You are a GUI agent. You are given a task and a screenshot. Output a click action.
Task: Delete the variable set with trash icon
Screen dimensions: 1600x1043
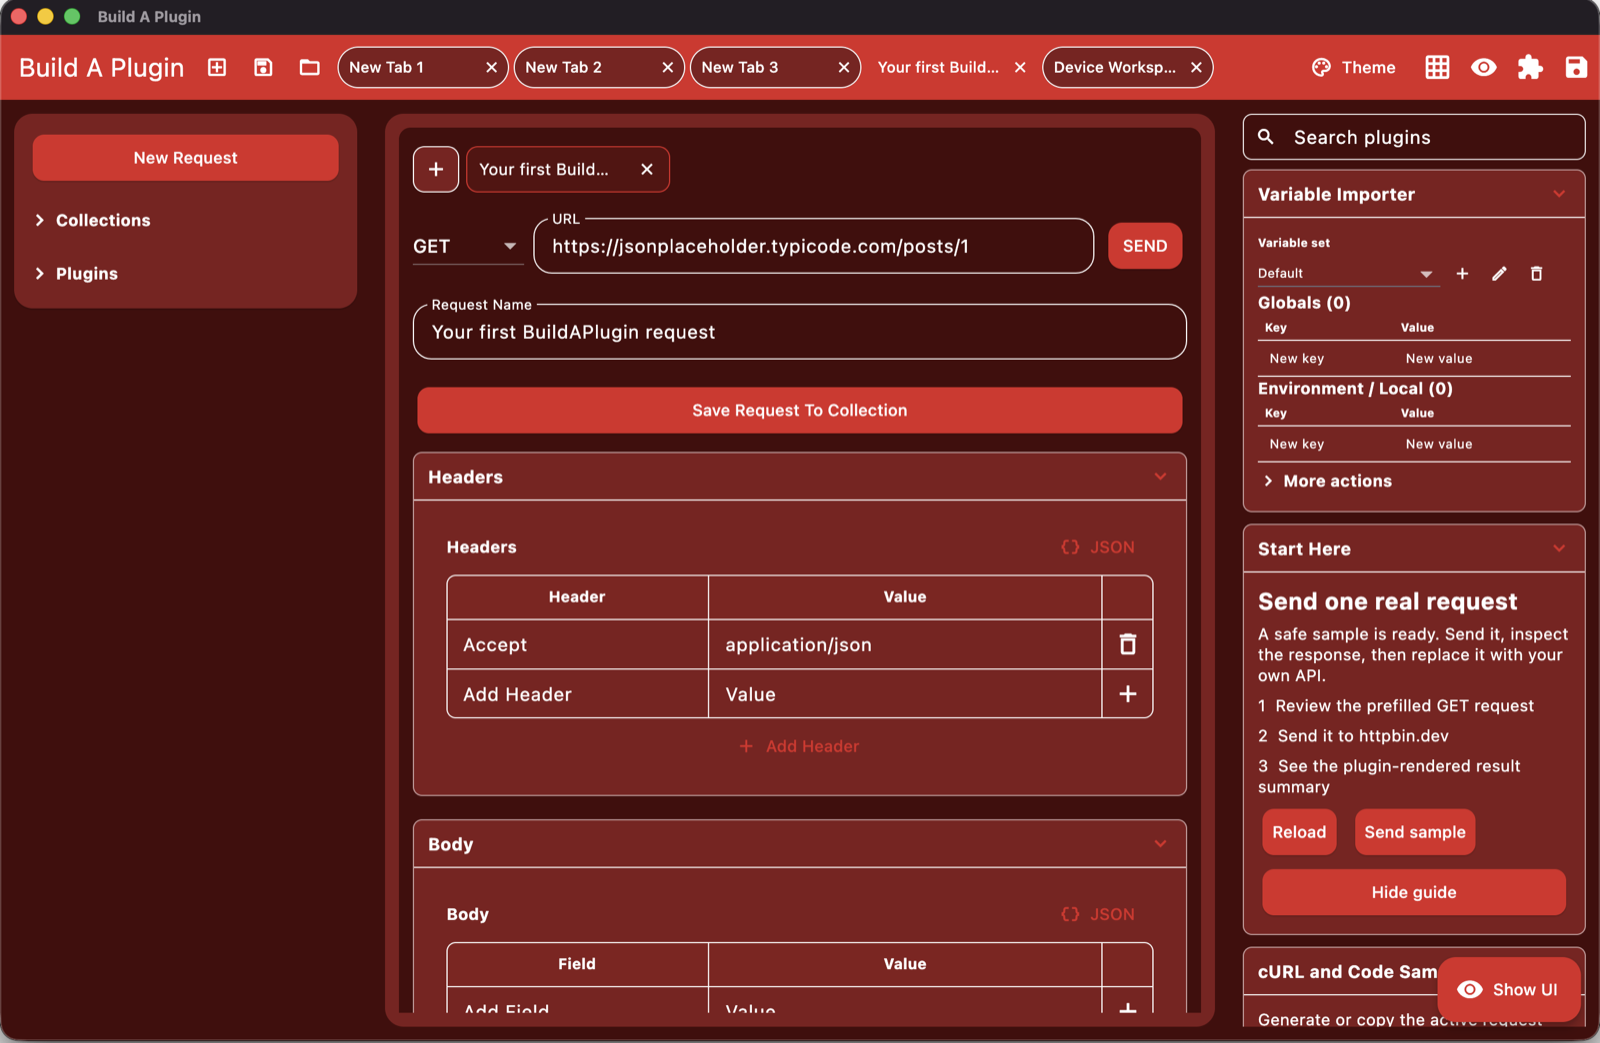(1536, 273)
